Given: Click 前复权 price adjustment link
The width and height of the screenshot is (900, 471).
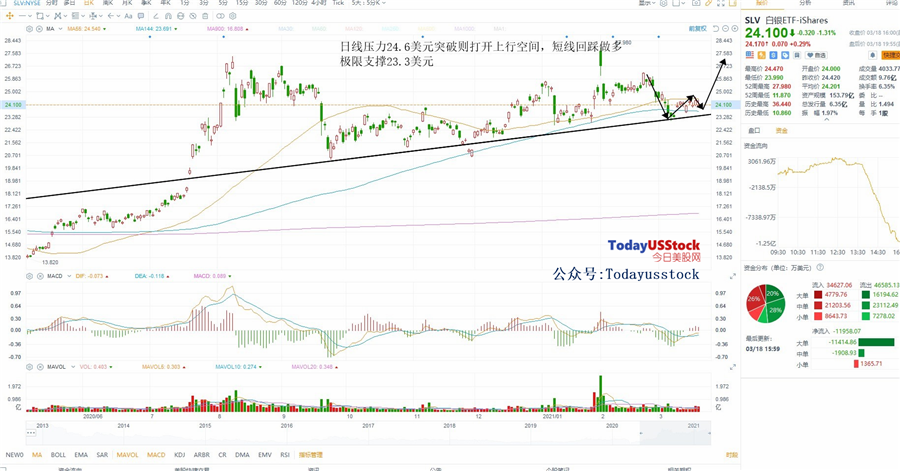Looking at the screenshot, I should [697, 28].
